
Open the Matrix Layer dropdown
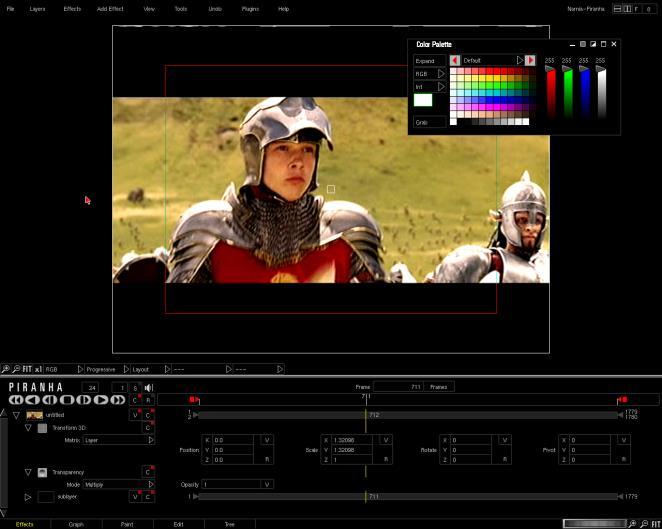click(119, 440)
